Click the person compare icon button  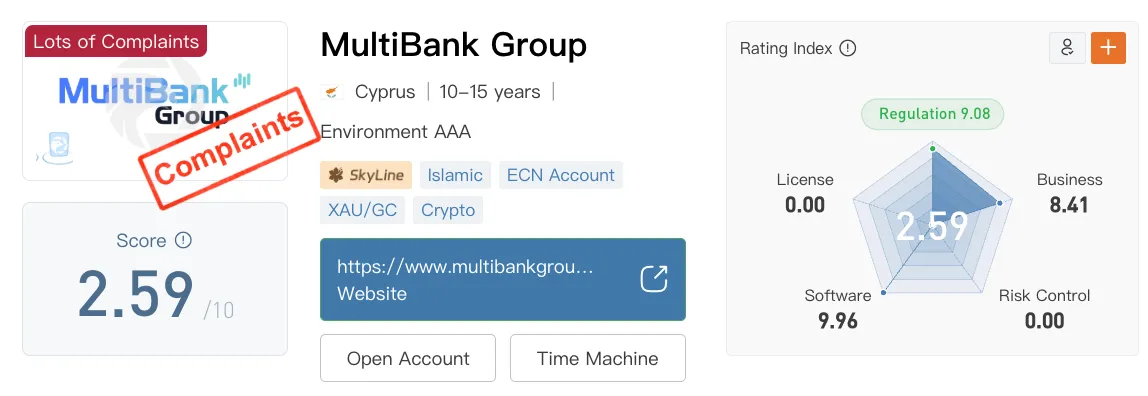(1067, 48)
